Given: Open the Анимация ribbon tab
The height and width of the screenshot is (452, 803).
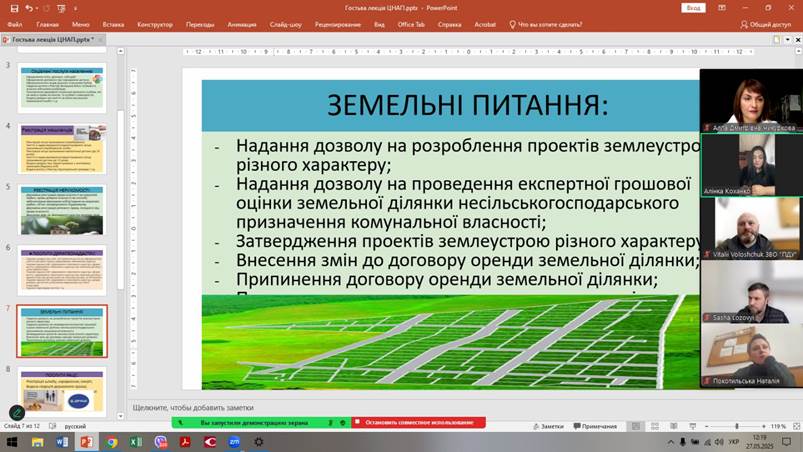Looking at the screenshot, I should coord(241,23).
